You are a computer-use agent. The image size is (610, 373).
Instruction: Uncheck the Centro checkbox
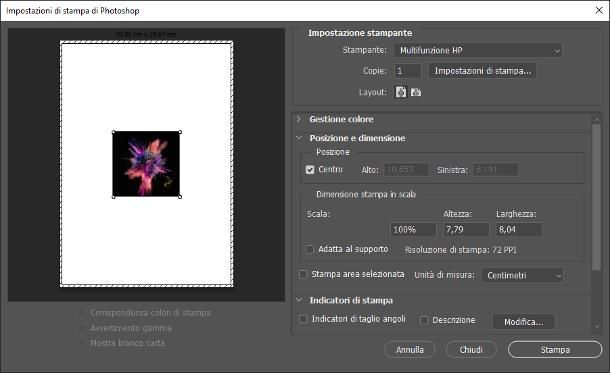(310, 170)
